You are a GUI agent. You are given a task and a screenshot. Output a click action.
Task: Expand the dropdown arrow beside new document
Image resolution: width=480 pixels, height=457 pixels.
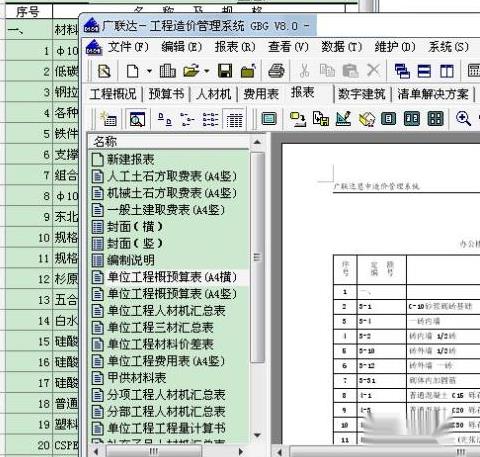tap(149, 71)
